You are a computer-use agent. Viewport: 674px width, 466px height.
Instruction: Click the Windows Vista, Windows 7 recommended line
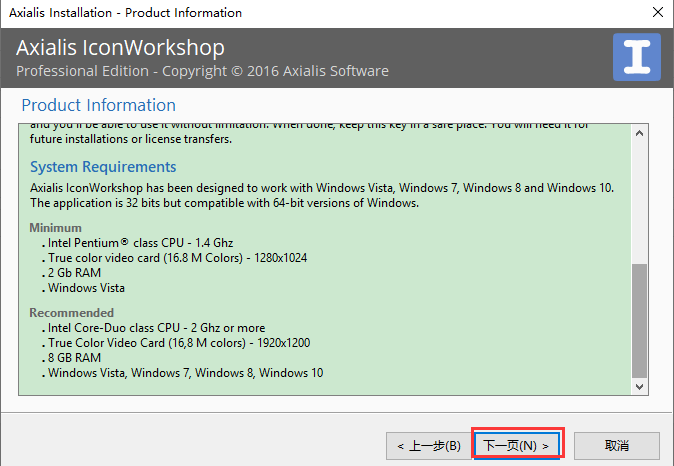click(183, 373)
